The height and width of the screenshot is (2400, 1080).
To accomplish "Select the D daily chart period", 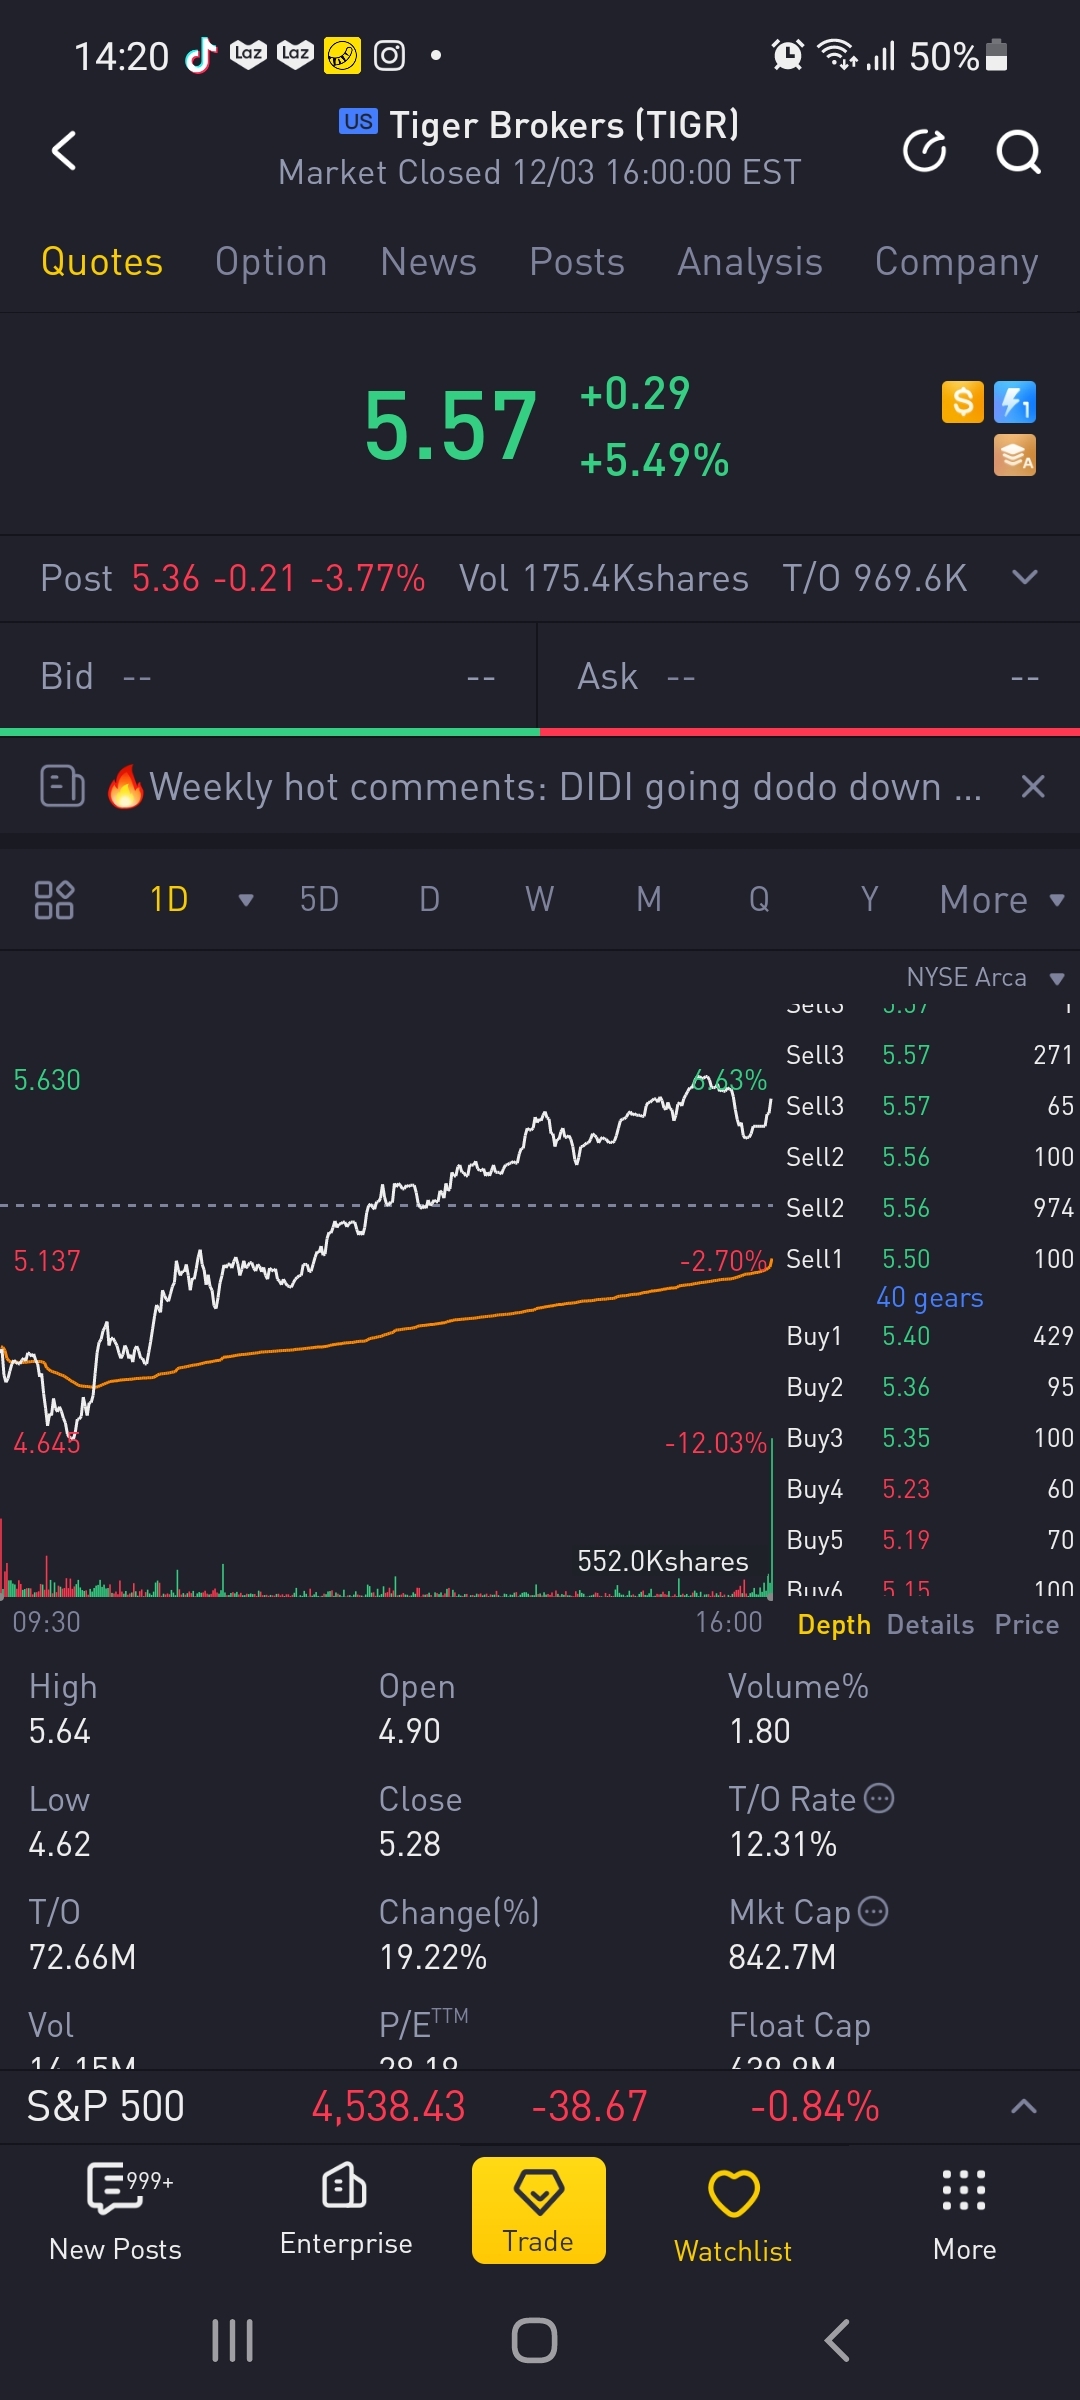I will tap(429, 899).
